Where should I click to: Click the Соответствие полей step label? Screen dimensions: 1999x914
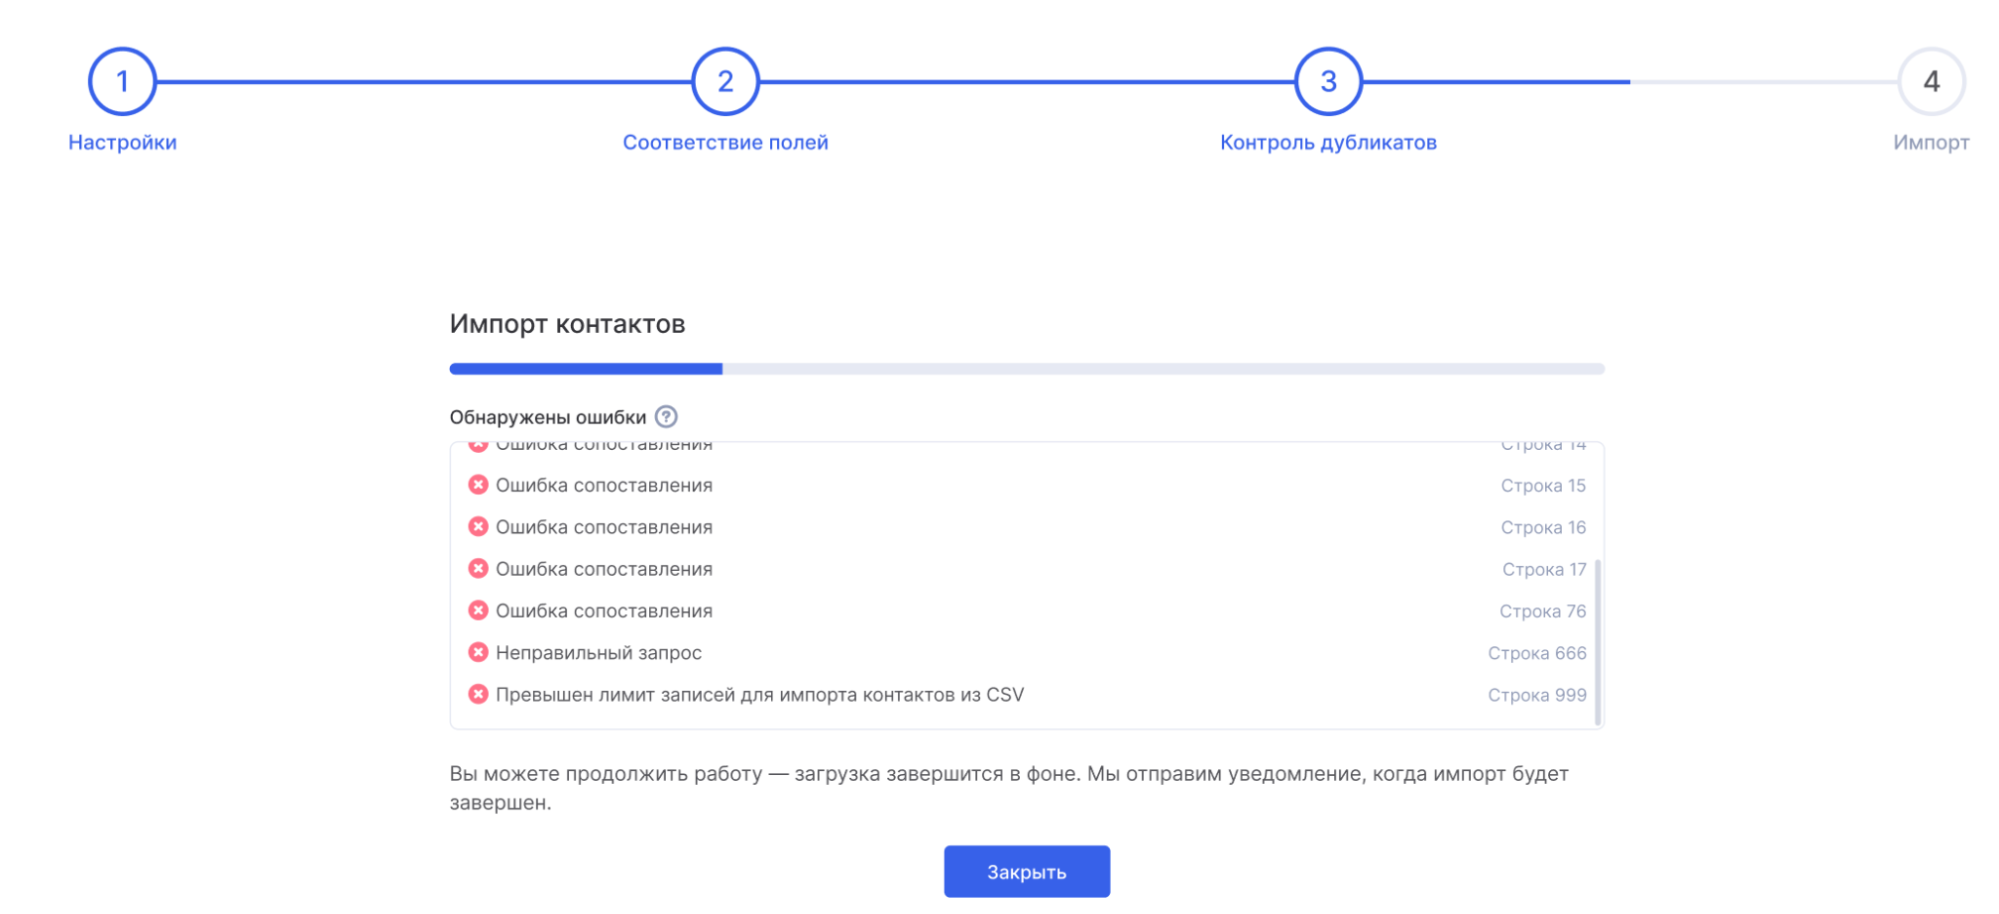pos(725,143)
